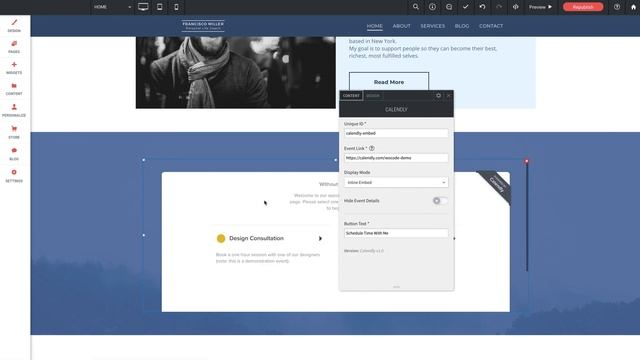This screenshot has width=640, height=360.
Task: Switch to tablet device view
Action: tap(160, 7)
